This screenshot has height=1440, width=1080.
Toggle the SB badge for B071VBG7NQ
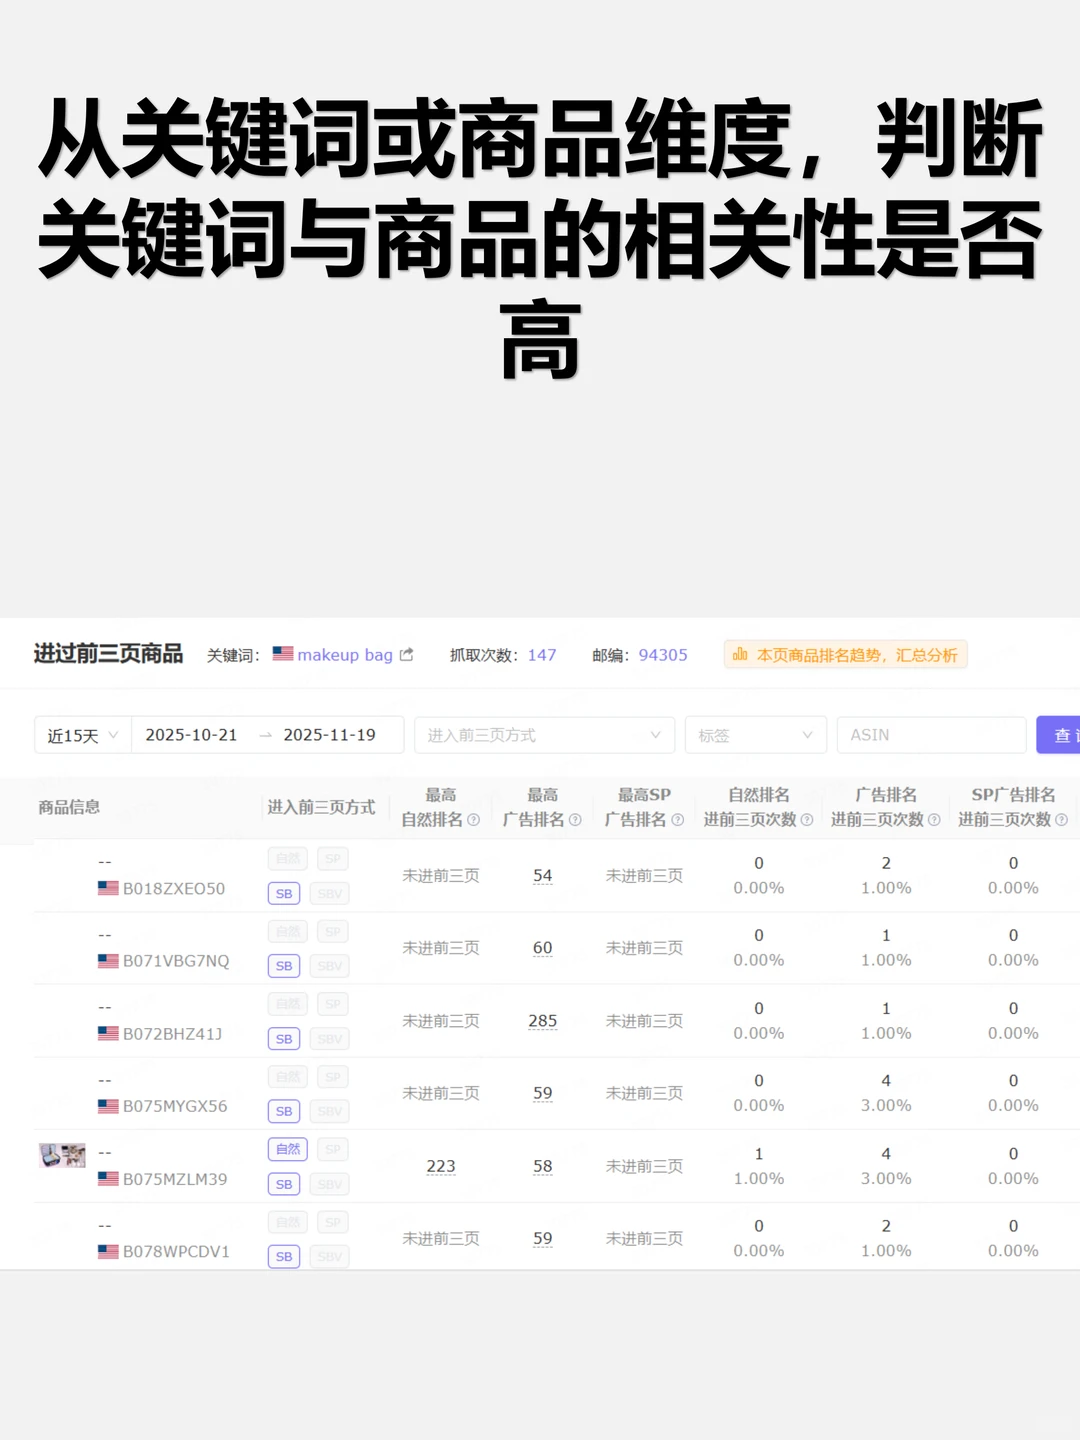point(283,966)
